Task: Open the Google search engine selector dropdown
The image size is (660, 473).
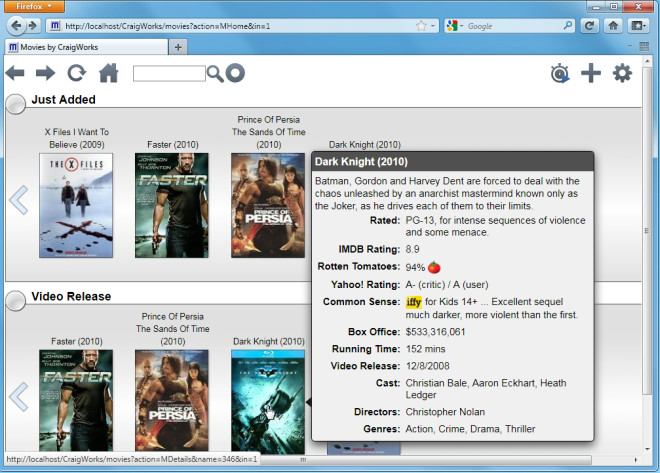Action: (x=455, y=26)
